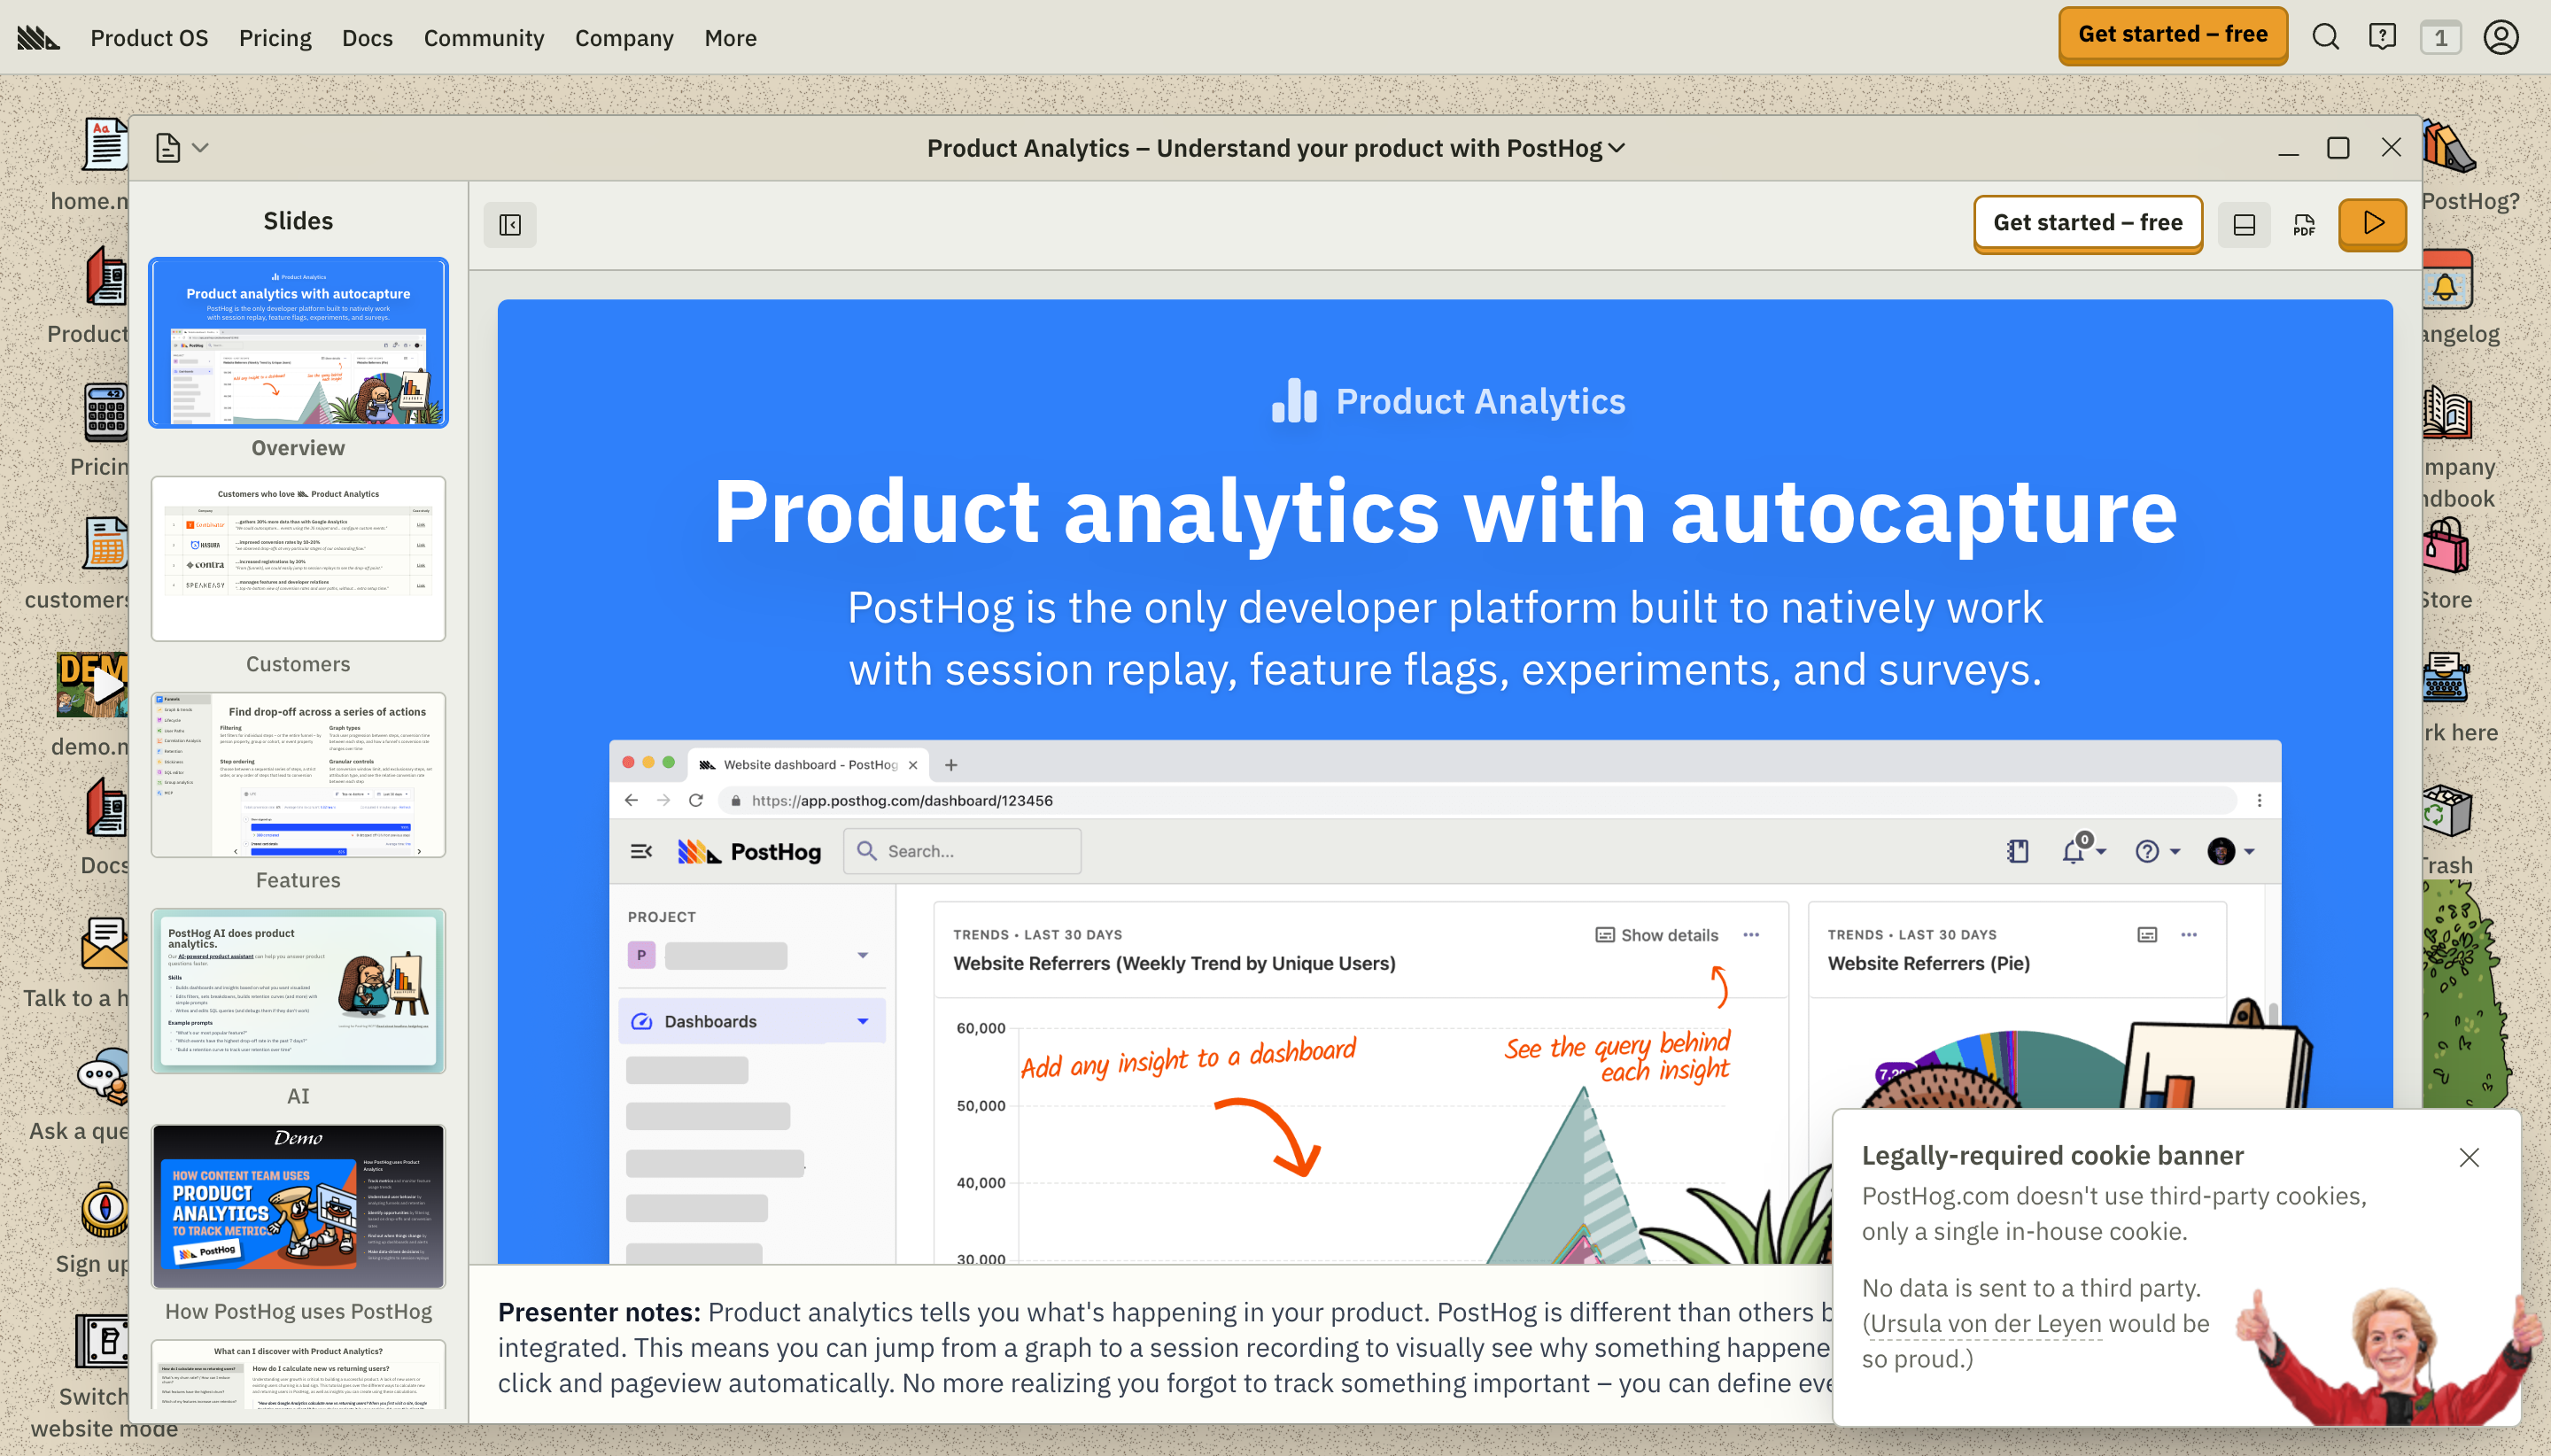Start the presentation with the play button
Screen dimensions: 2551x1456
click(2372, 223)
